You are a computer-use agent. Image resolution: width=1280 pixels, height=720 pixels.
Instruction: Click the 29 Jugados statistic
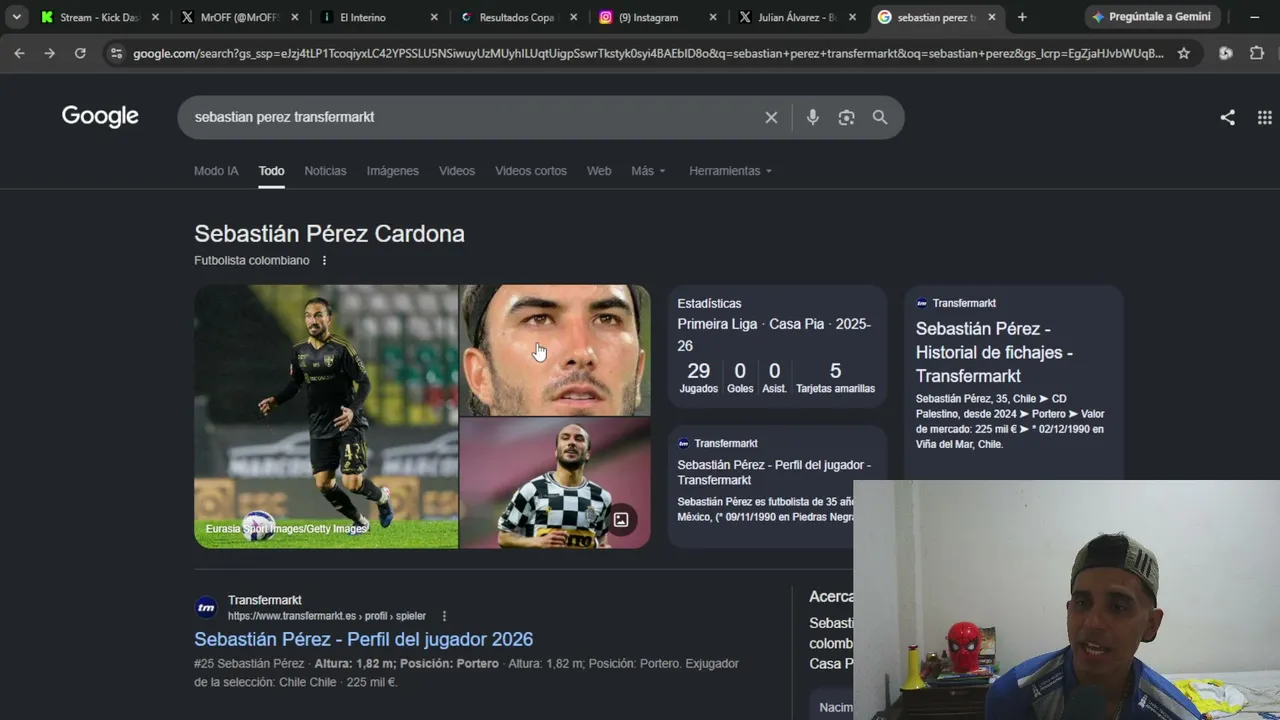point(699,377)
